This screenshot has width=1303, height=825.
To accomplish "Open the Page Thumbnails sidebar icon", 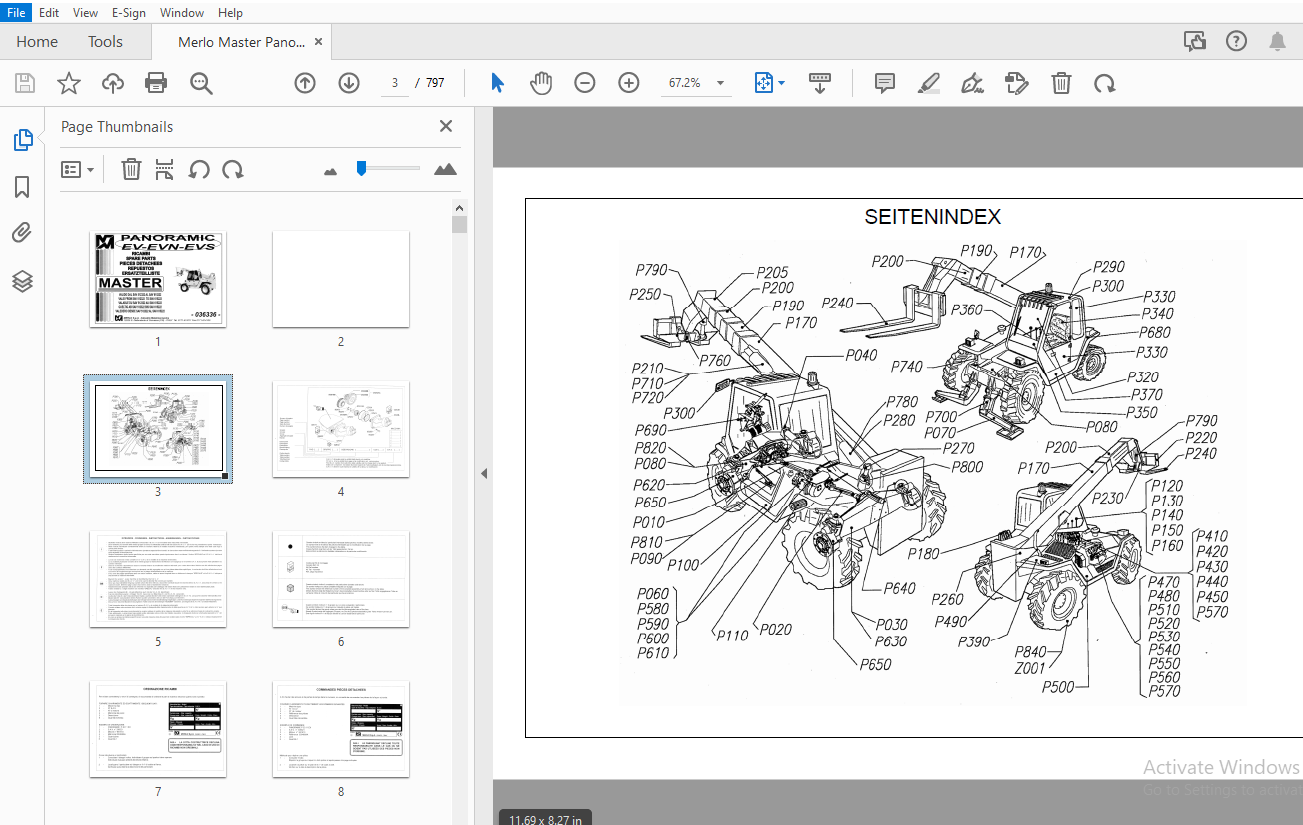I will (x=22, y=141).
